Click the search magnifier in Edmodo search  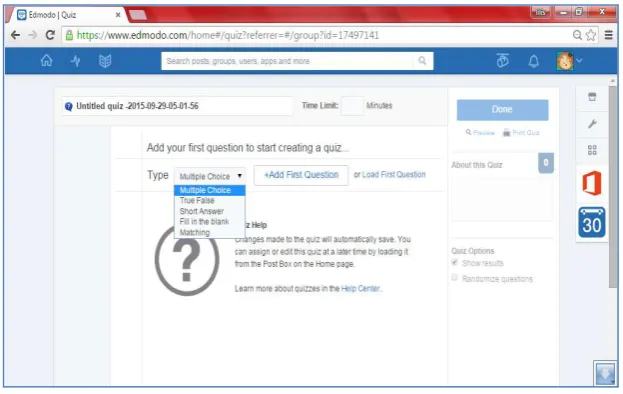click(x=422, y=60)
